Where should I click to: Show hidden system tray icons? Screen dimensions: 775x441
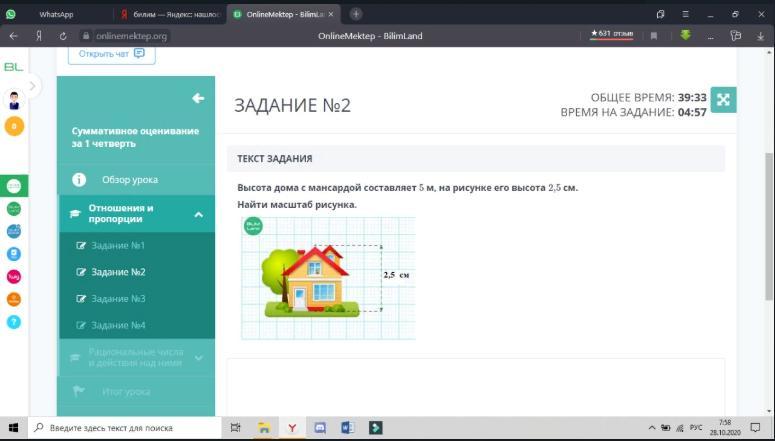pos(652,428)
